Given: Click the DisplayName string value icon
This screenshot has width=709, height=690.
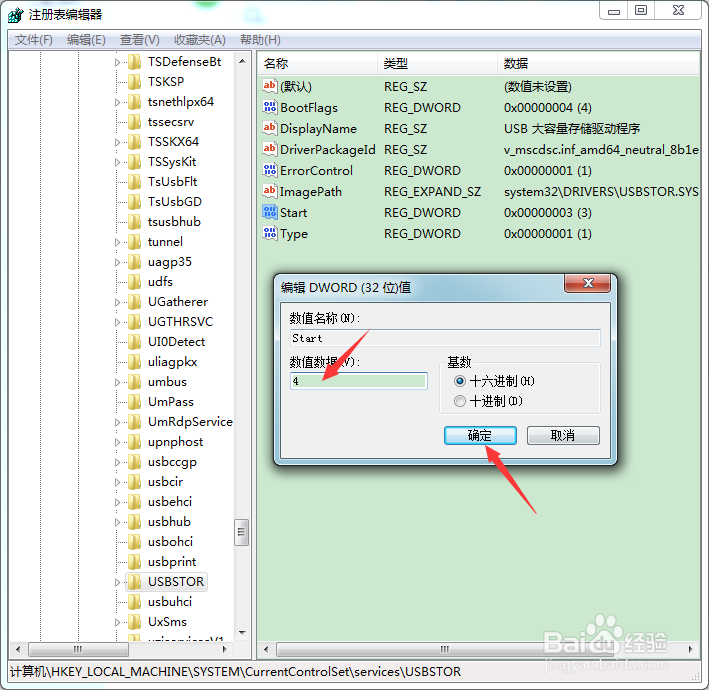Looking at the screenshot, I should point(269,128).
